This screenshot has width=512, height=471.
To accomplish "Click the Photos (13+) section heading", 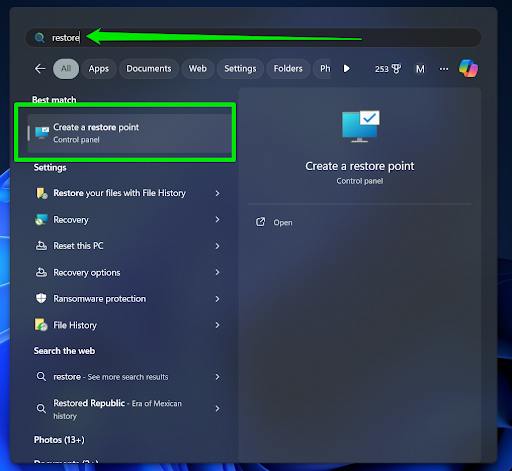I will click(59, 440).
